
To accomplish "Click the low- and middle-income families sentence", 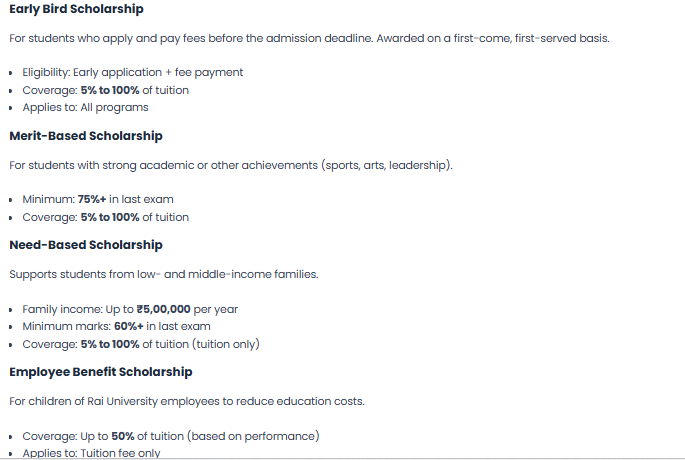I will 164,274.
